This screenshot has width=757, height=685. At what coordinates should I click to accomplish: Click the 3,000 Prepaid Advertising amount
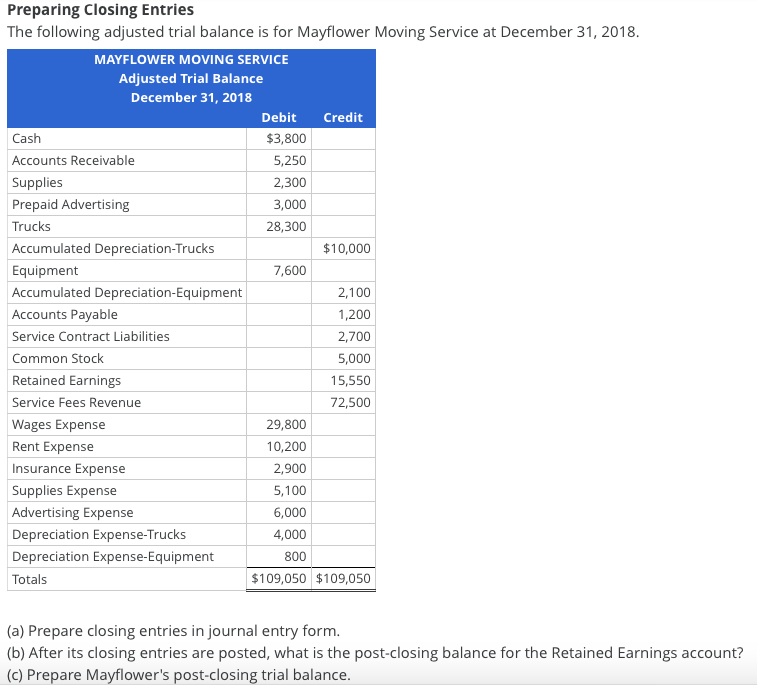[290, 205]
